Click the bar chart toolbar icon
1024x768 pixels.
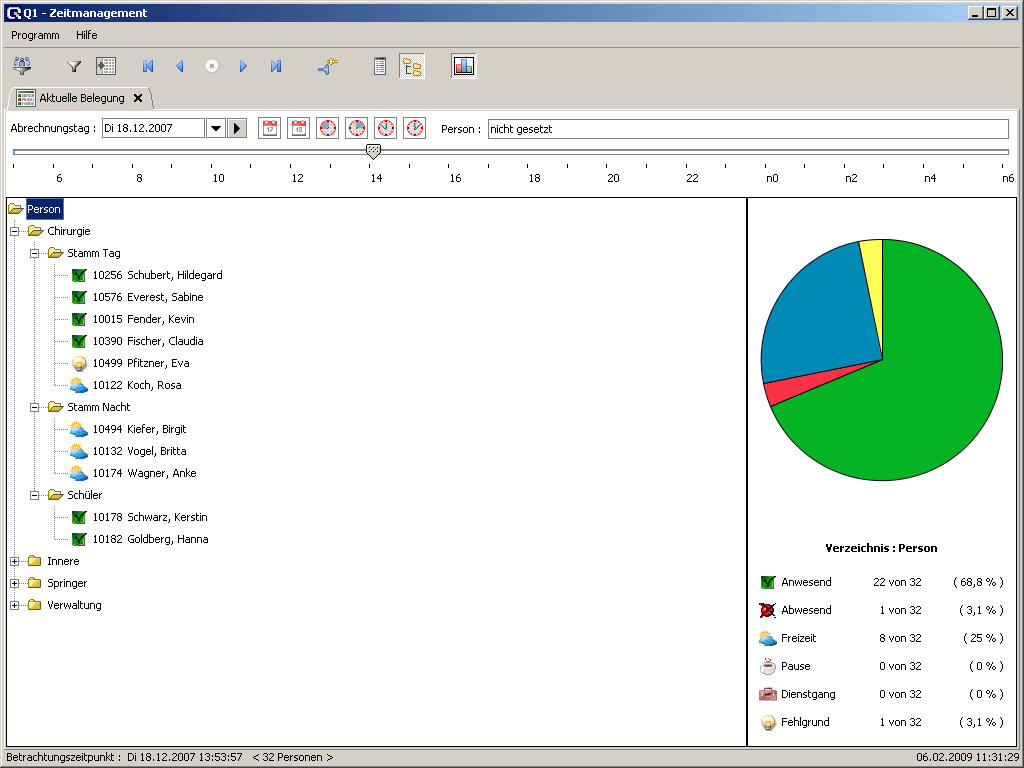(463, 66)
